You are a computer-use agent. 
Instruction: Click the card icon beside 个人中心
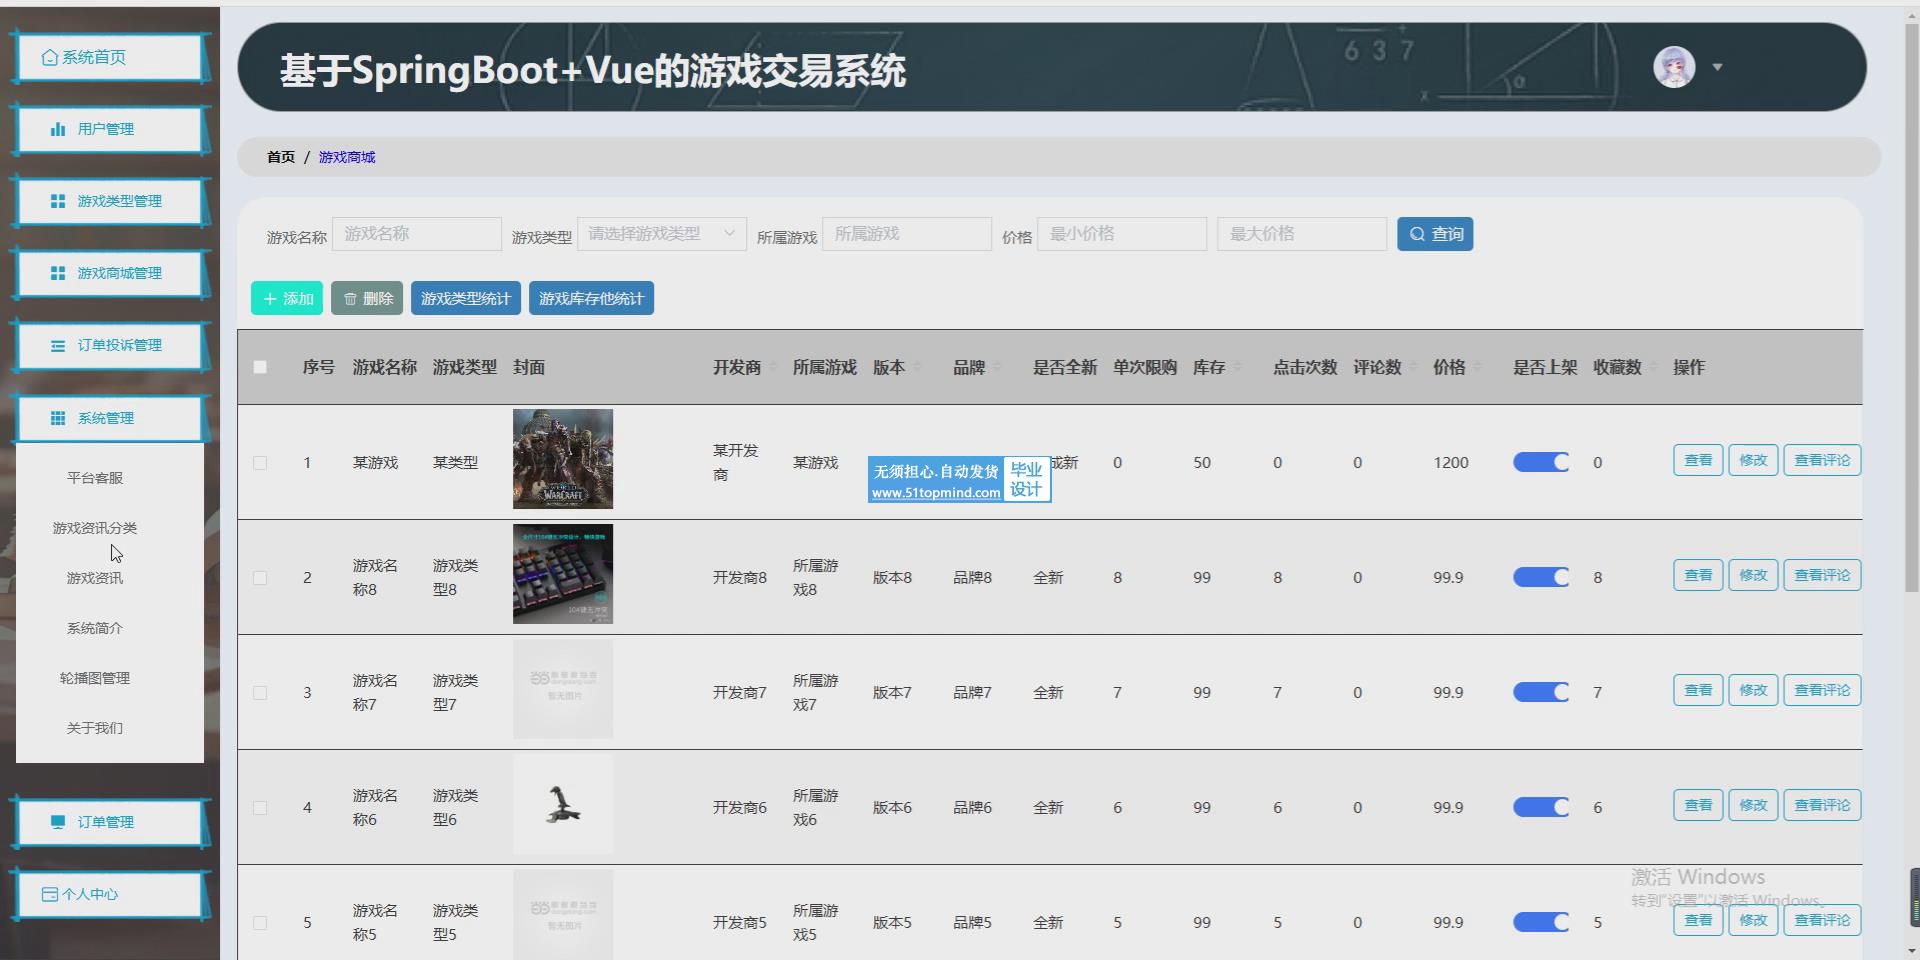click(x=49, y=894)
